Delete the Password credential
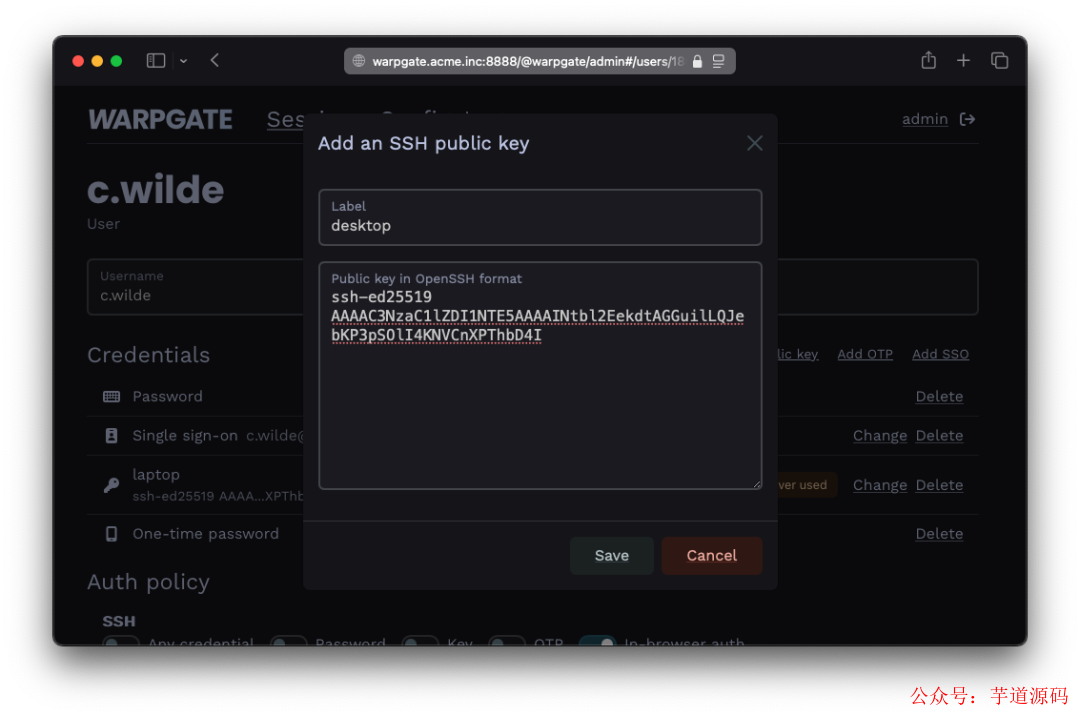 point(939,397)
